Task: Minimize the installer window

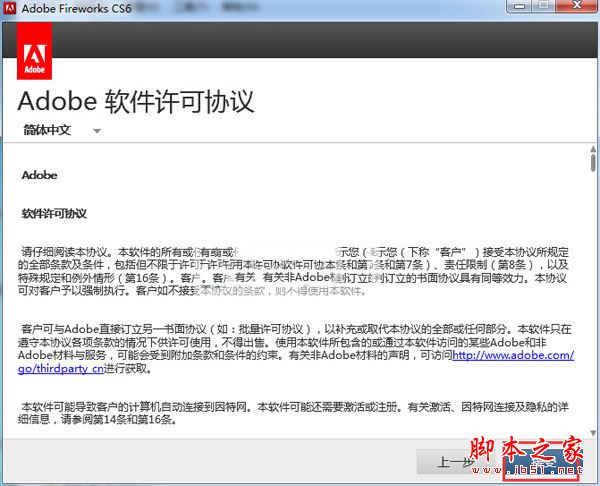Action: click(x=519, y=7)
